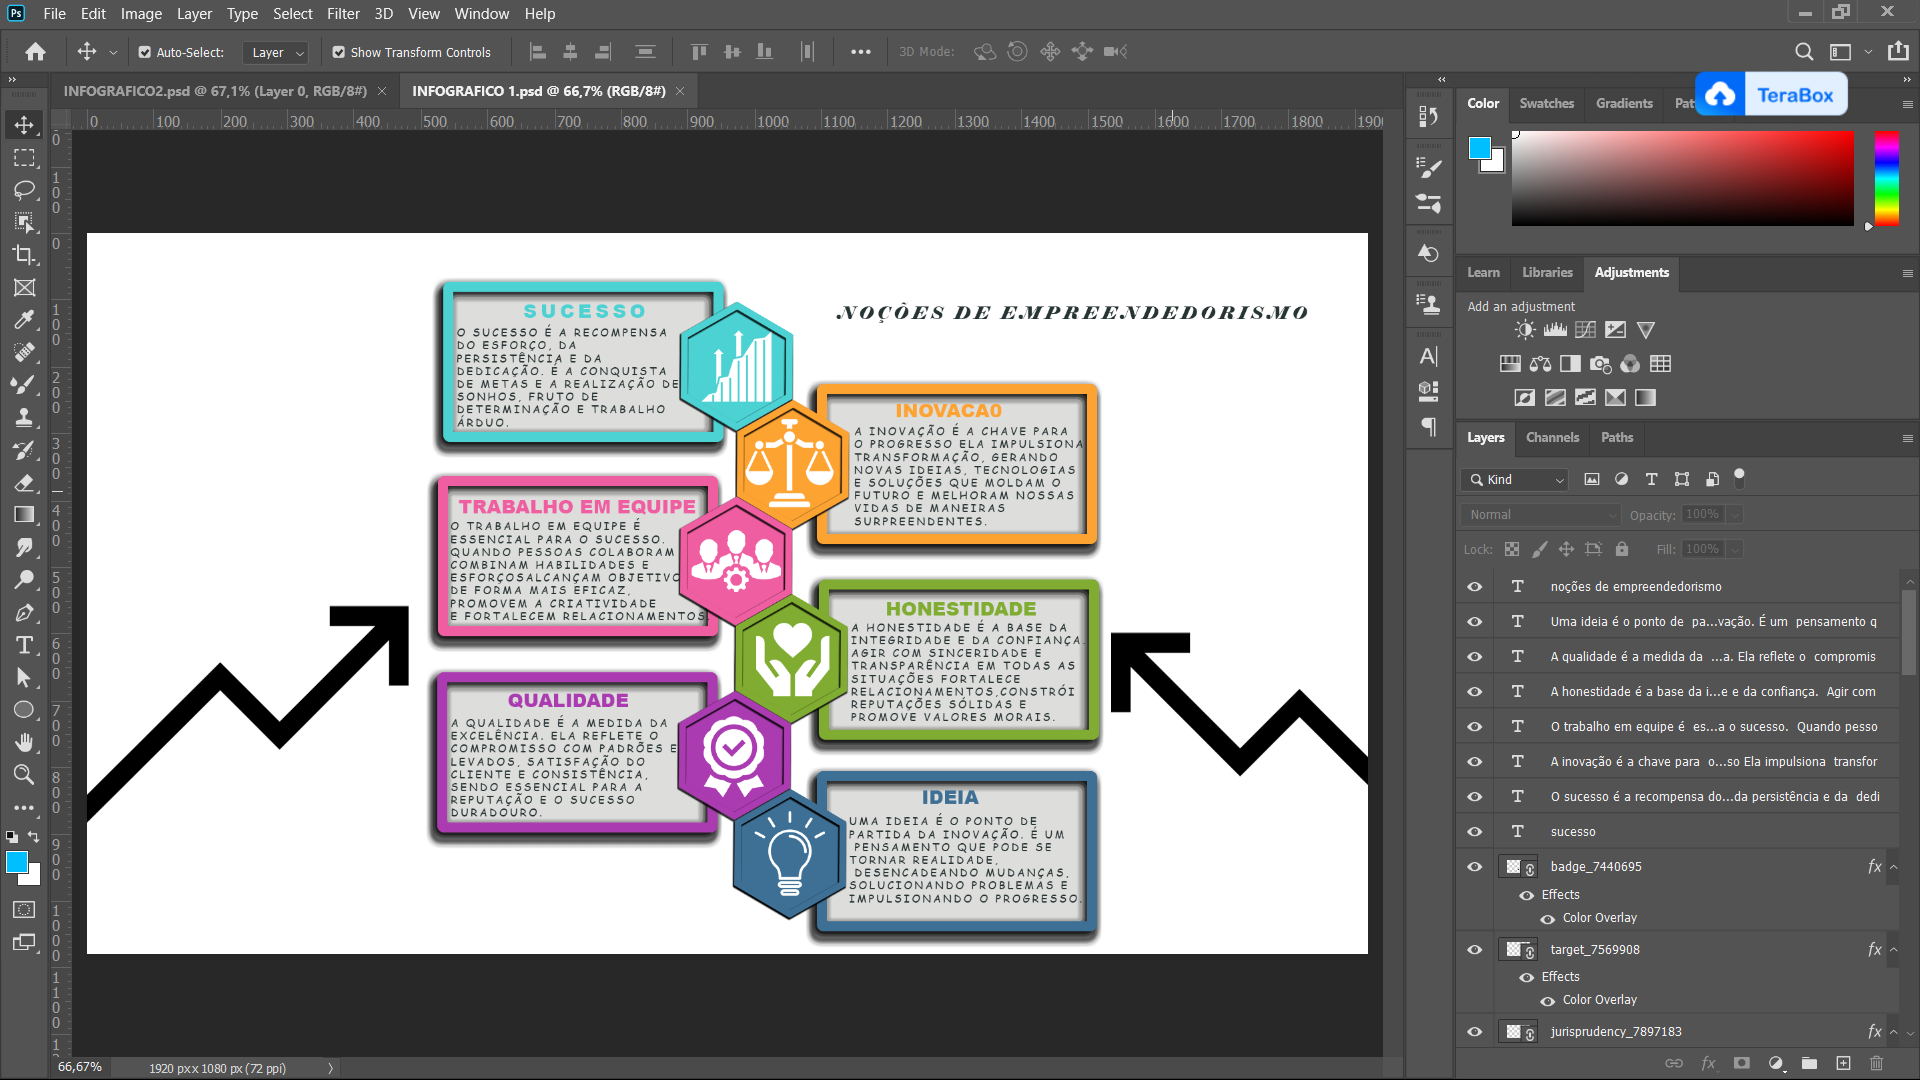Screen dimensions: 1920x1080
Task: Select the Crop tool
Action: 24,255
